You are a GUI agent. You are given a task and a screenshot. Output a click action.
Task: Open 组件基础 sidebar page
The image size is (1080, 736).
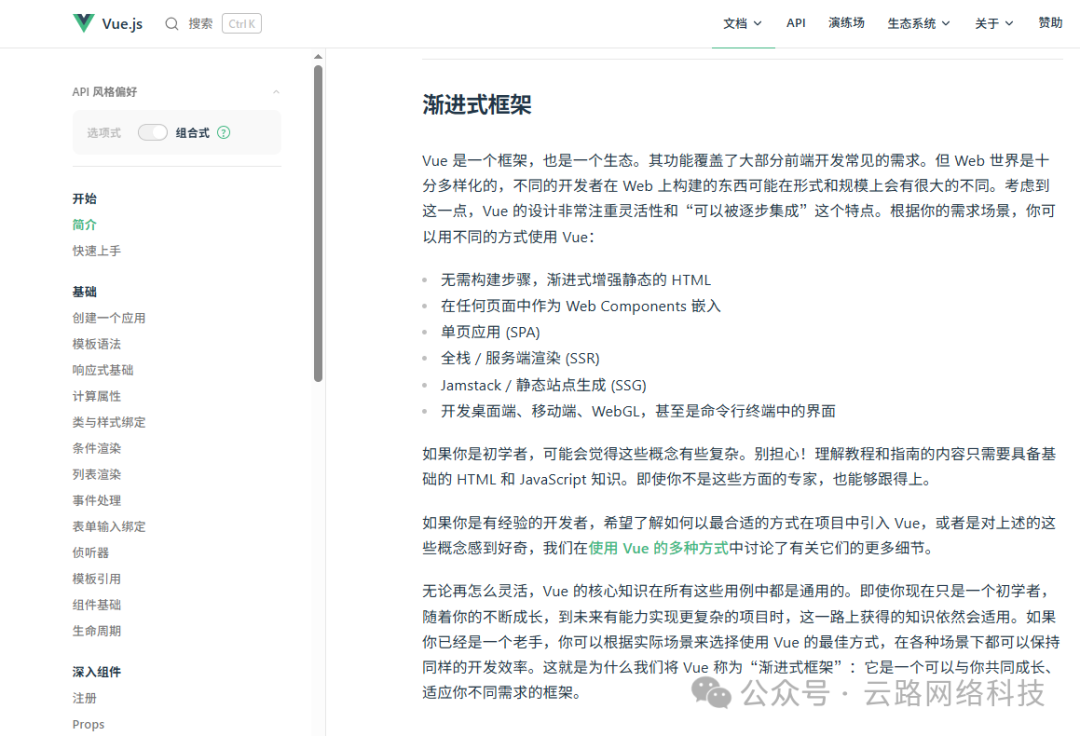[x=96, y=604]
